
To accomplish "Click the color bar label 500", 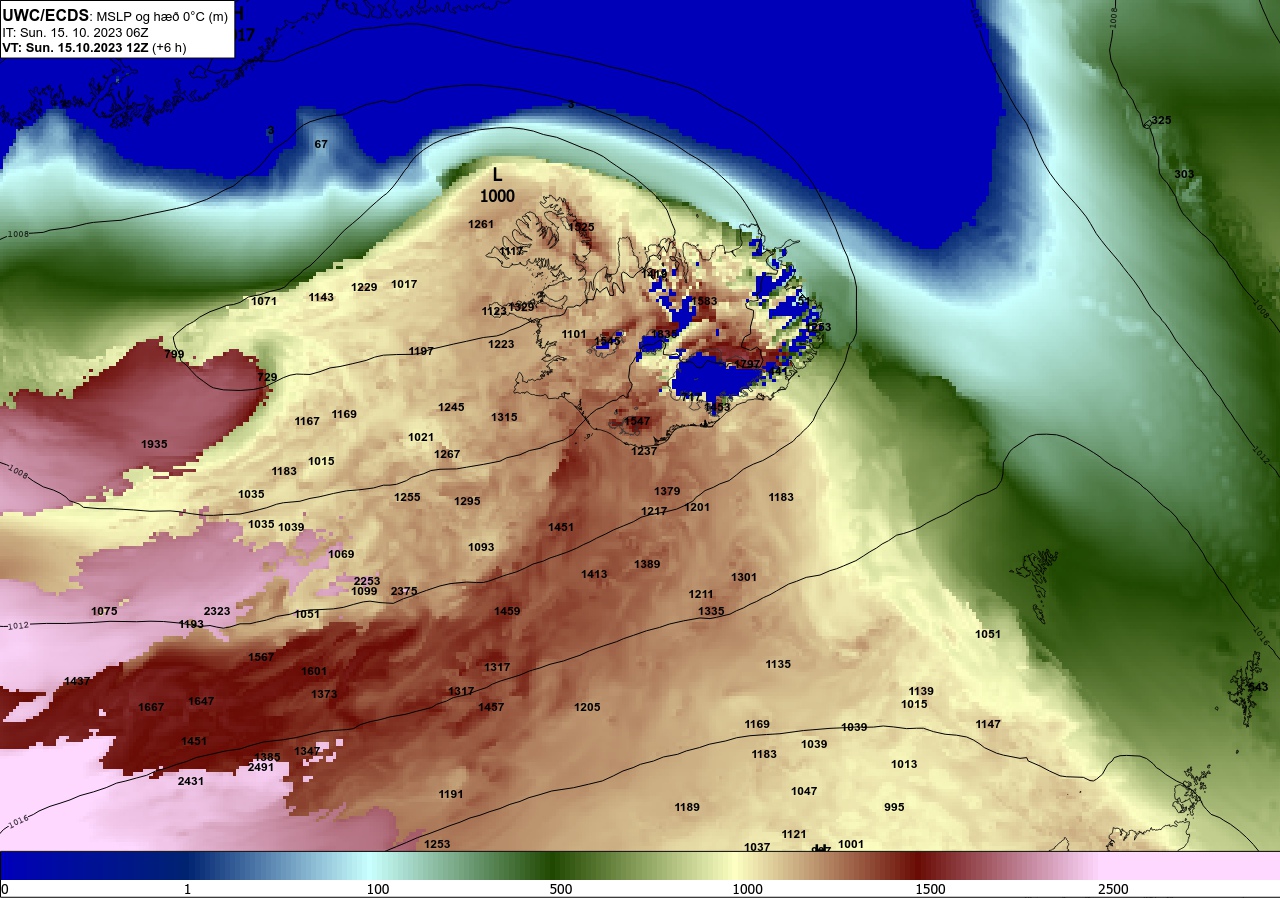I will click(x=561, y=889).
